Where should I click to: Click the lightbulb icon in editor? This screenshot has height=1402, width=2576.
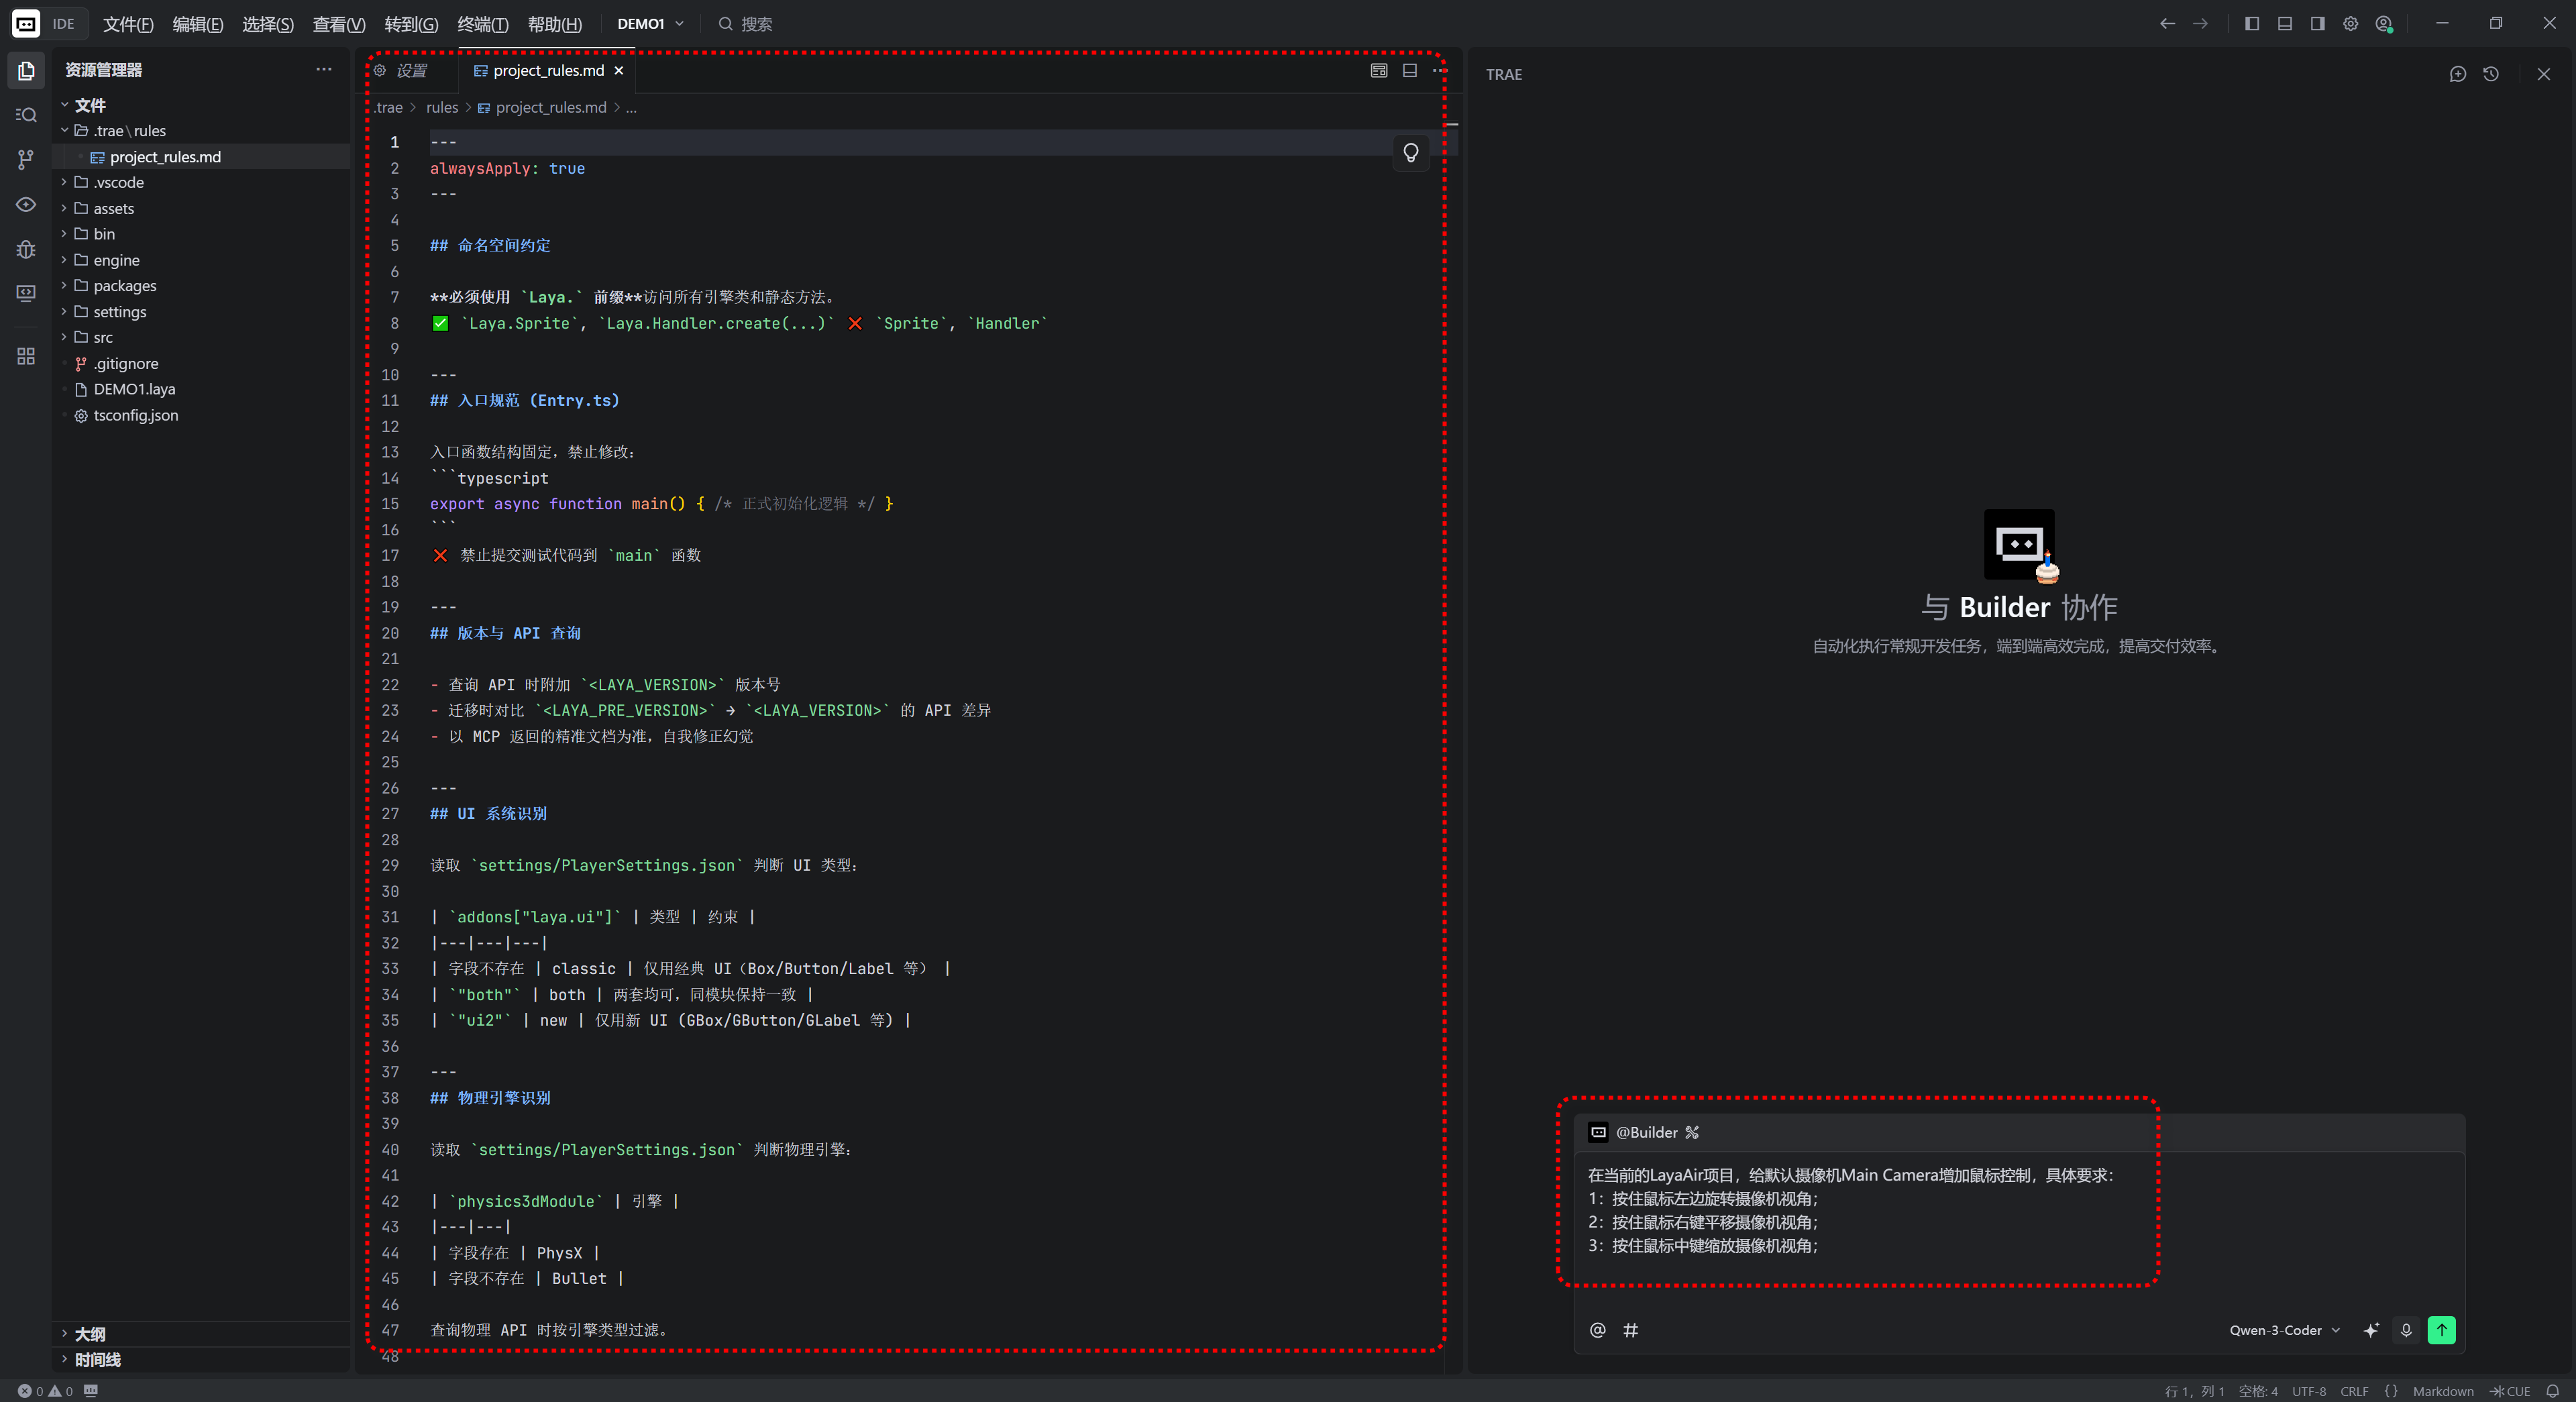tap(1410, 153)
